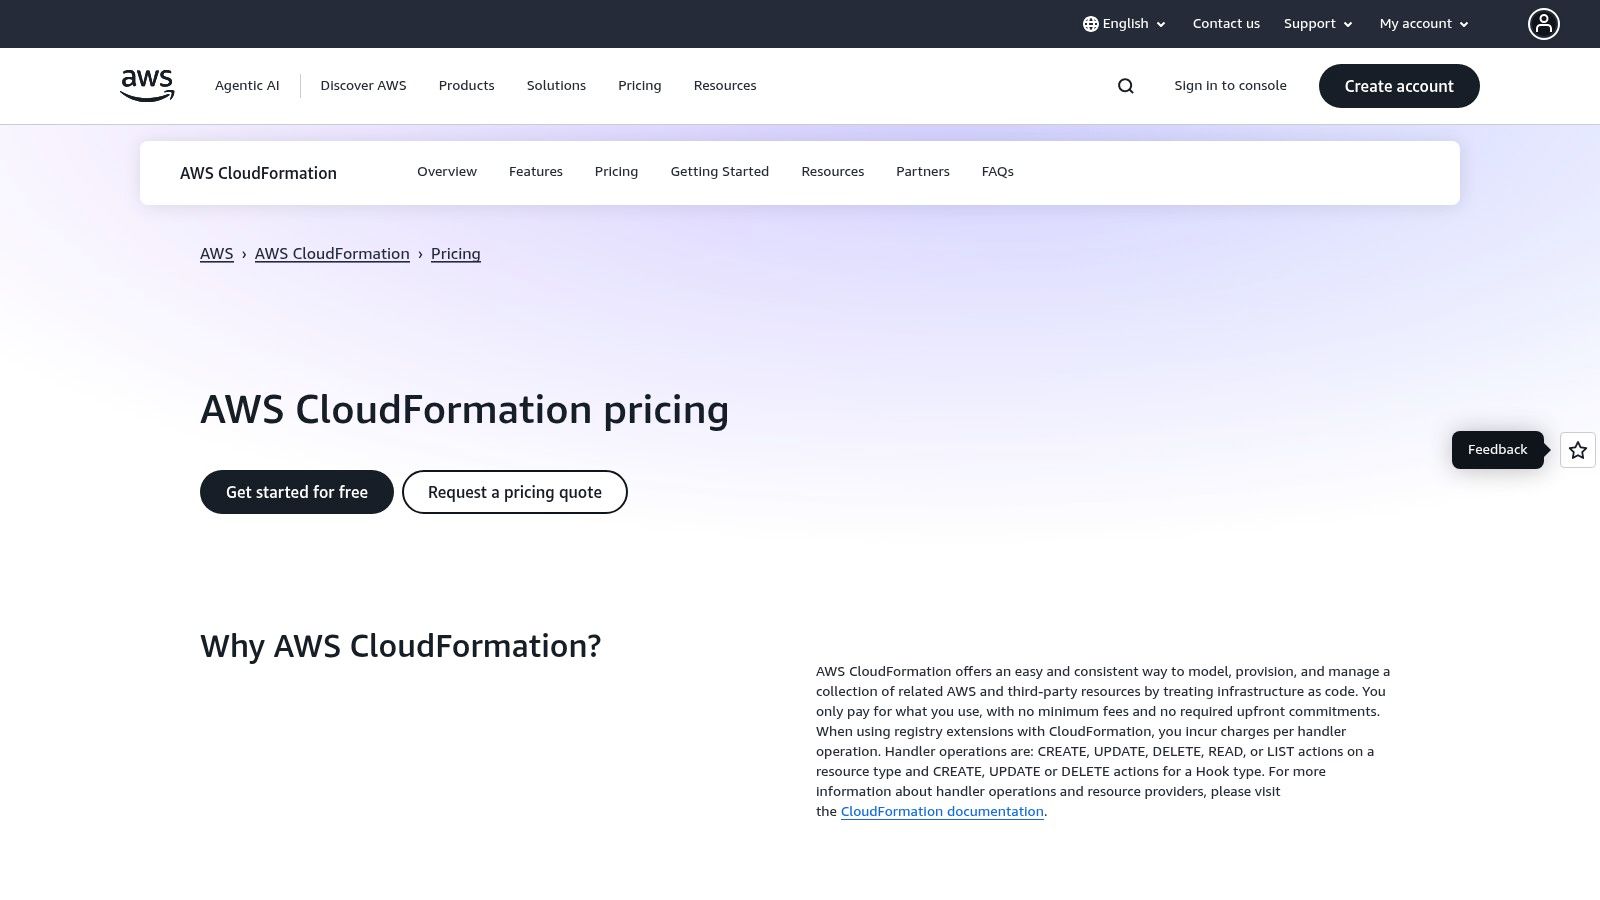Click the AWS CloudFormation pricing heading

tap(465, 410)
